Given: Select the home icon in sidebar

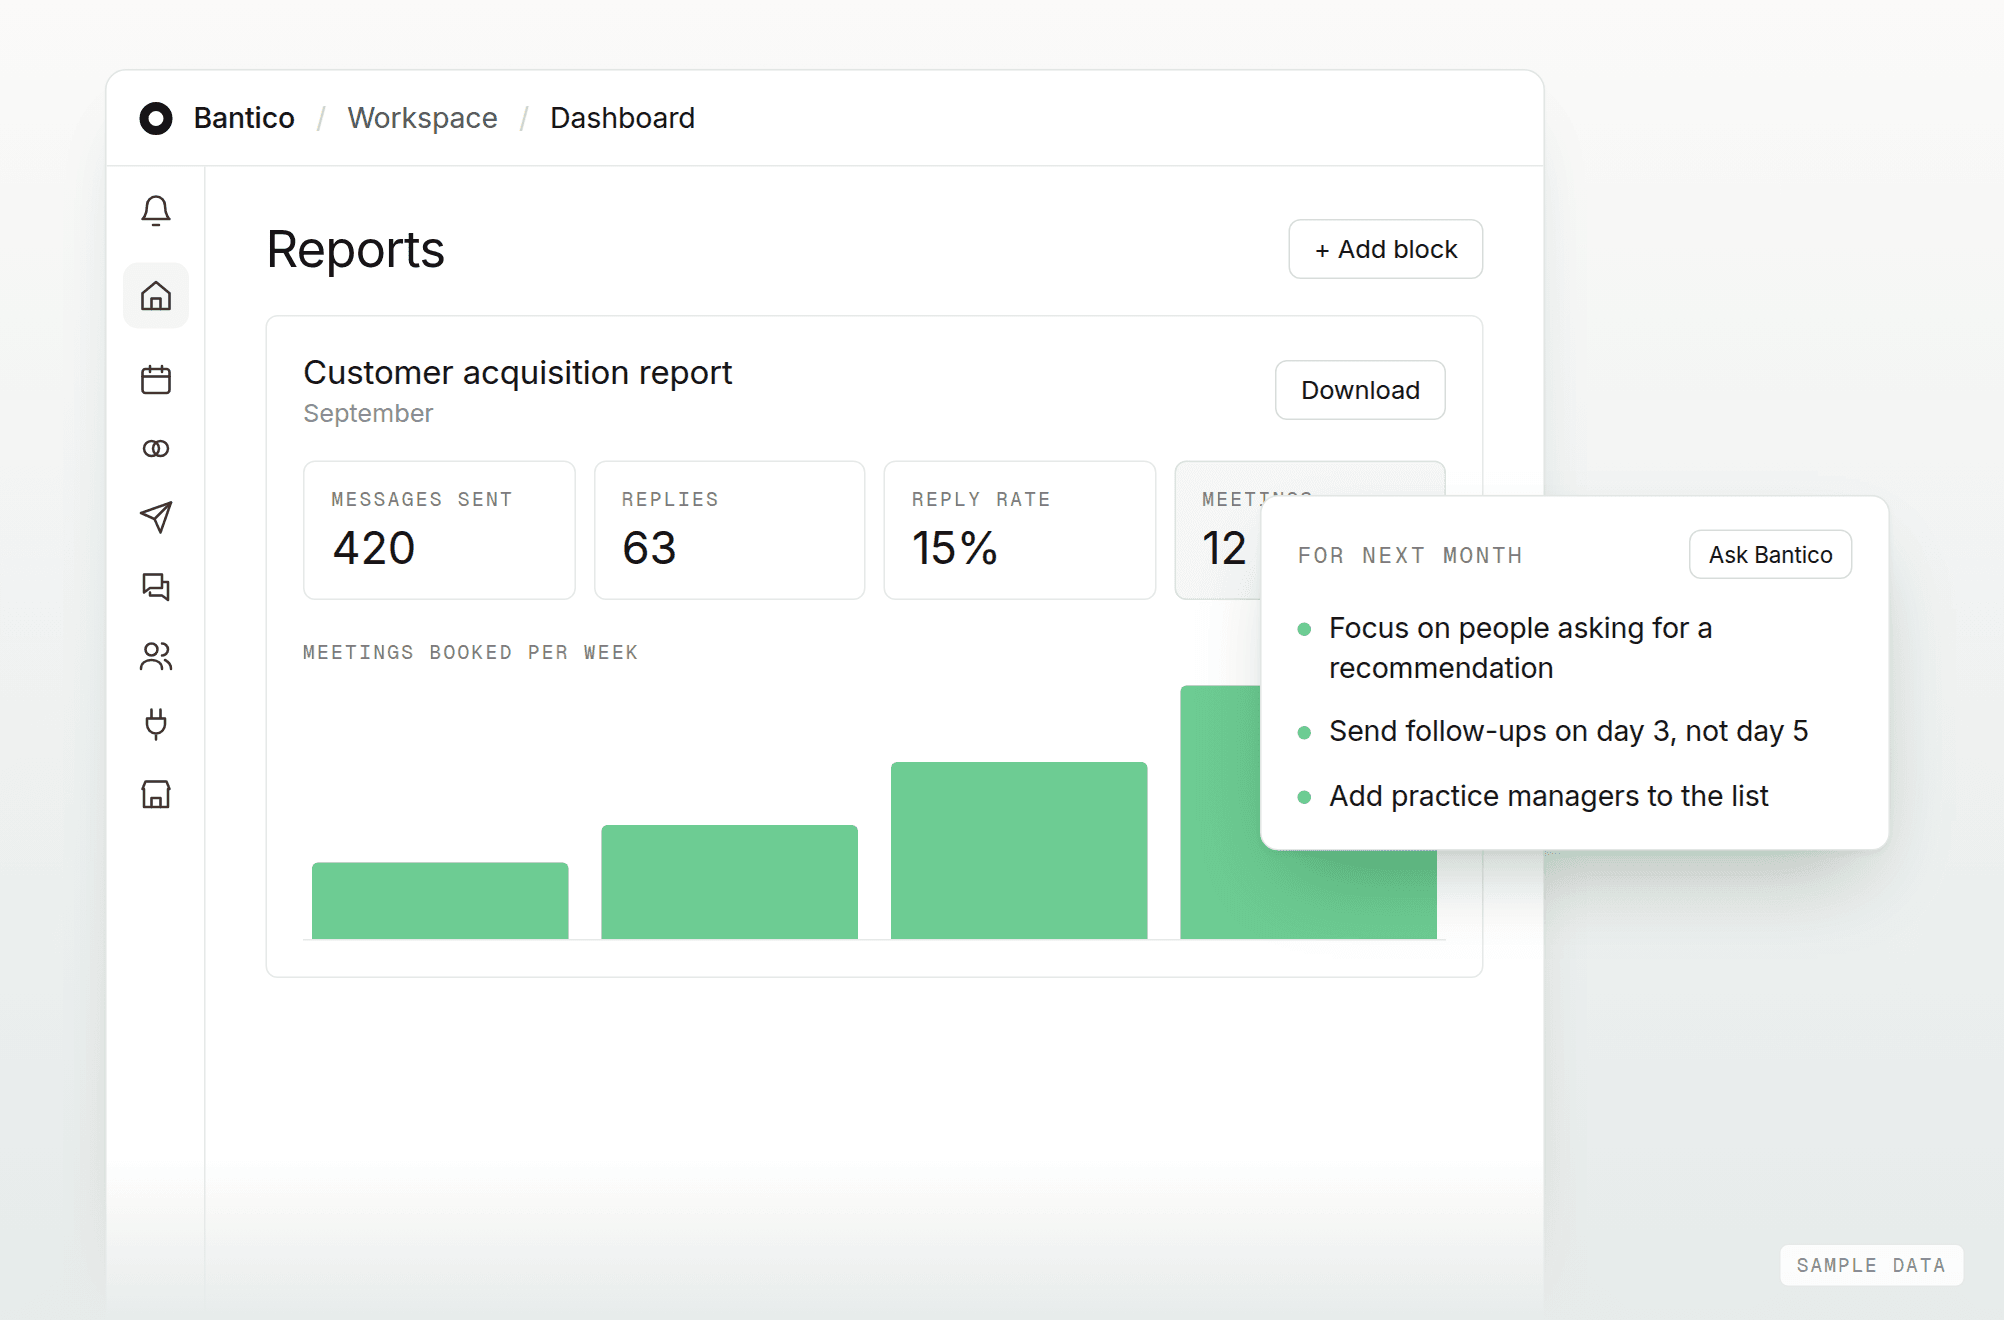Looking at the screenshot, I should point(156,296).
